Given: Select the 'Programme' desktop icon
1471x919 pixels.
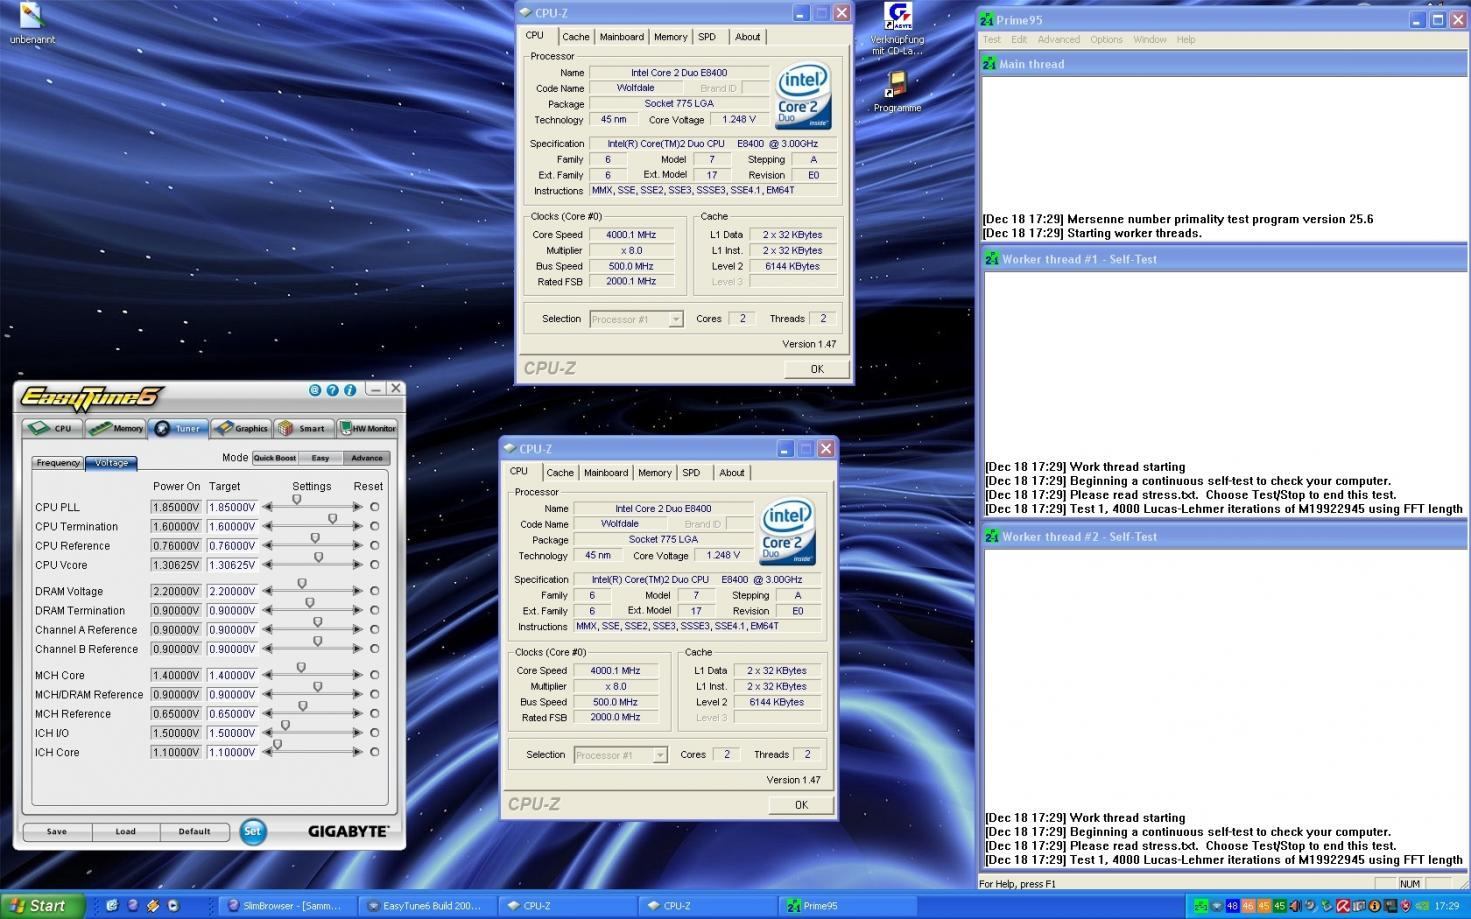Looking at the screenshot, I should pyautogui.click(x=897, y=91).
